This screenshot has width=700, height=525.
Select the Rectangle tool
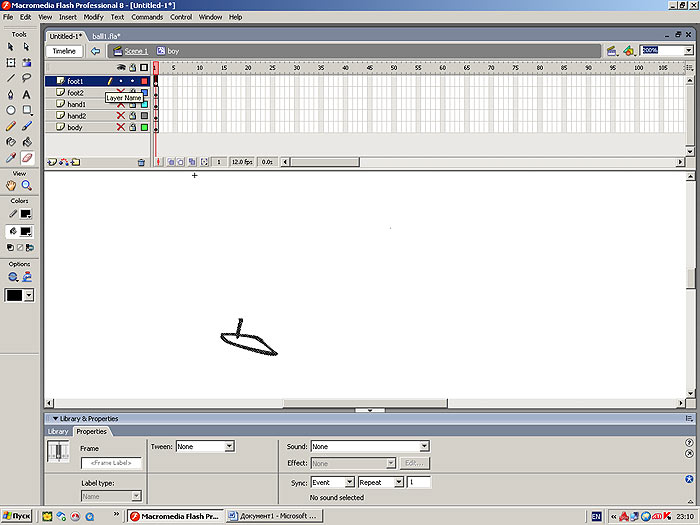pos(27,110)
